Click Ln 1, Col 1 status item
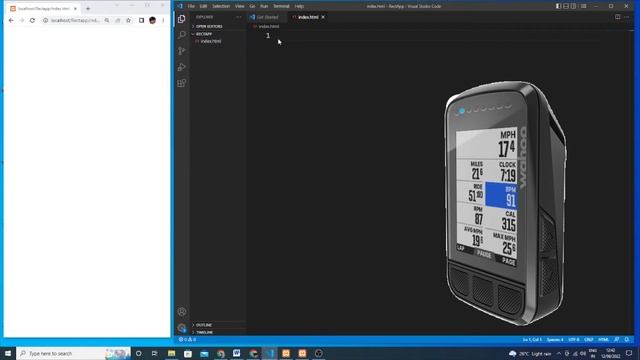This screenshot has width=640, height=360. tap(532, 340)
